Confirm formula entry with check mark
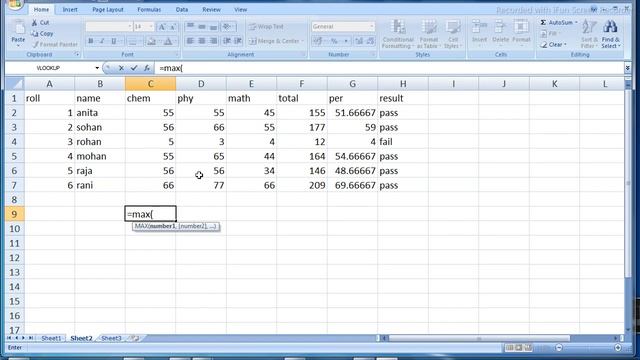 pos(134,68)
